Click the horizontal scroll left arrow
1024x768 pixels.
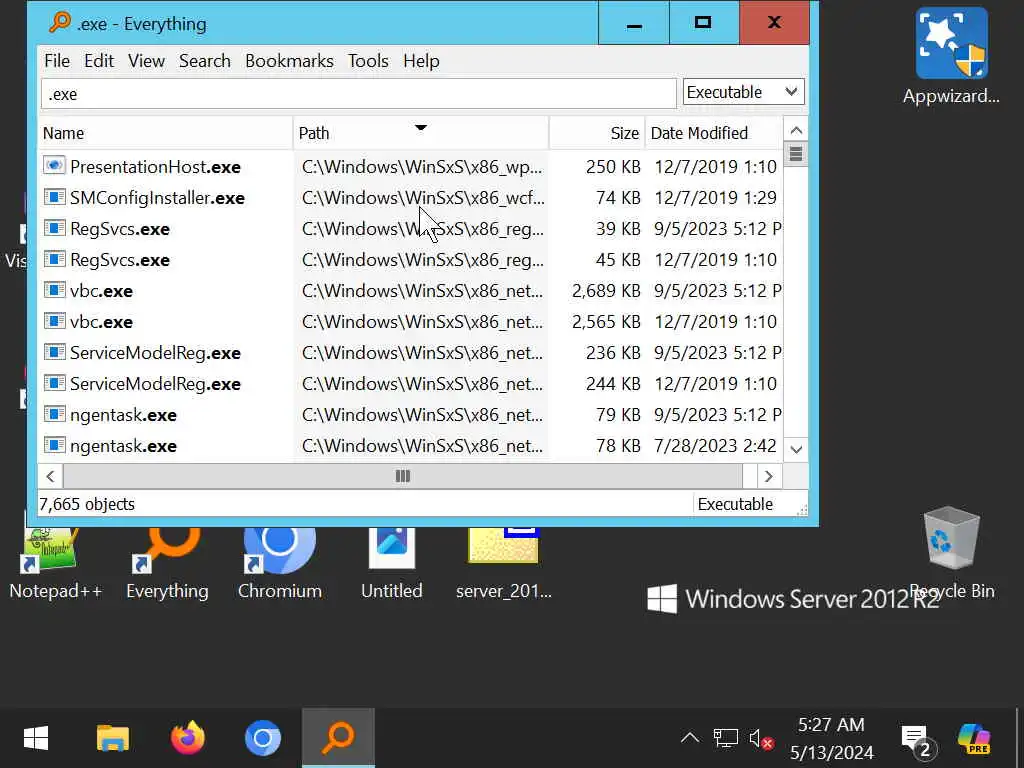[x=50, y=476]
